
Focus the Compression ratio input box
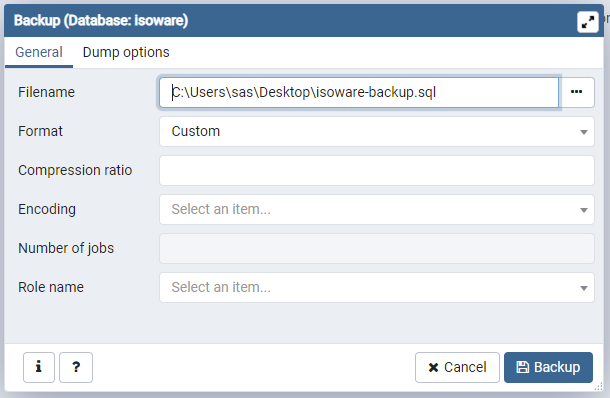click(377, 170)
